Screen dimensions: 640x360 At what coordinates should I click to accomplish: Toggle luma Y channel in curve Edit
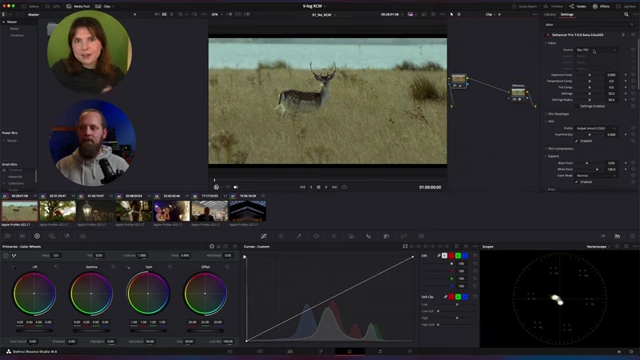(x=444, y=256)
